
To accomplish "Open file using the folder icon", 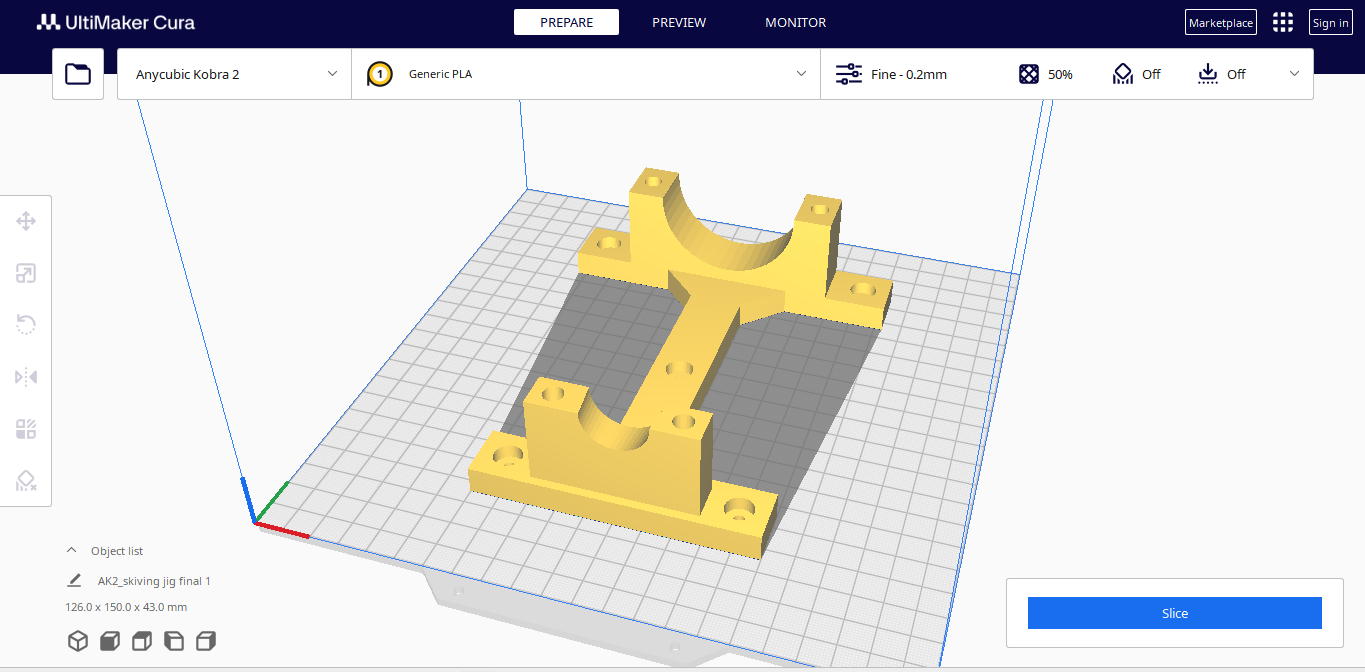I will click(78, 74).
